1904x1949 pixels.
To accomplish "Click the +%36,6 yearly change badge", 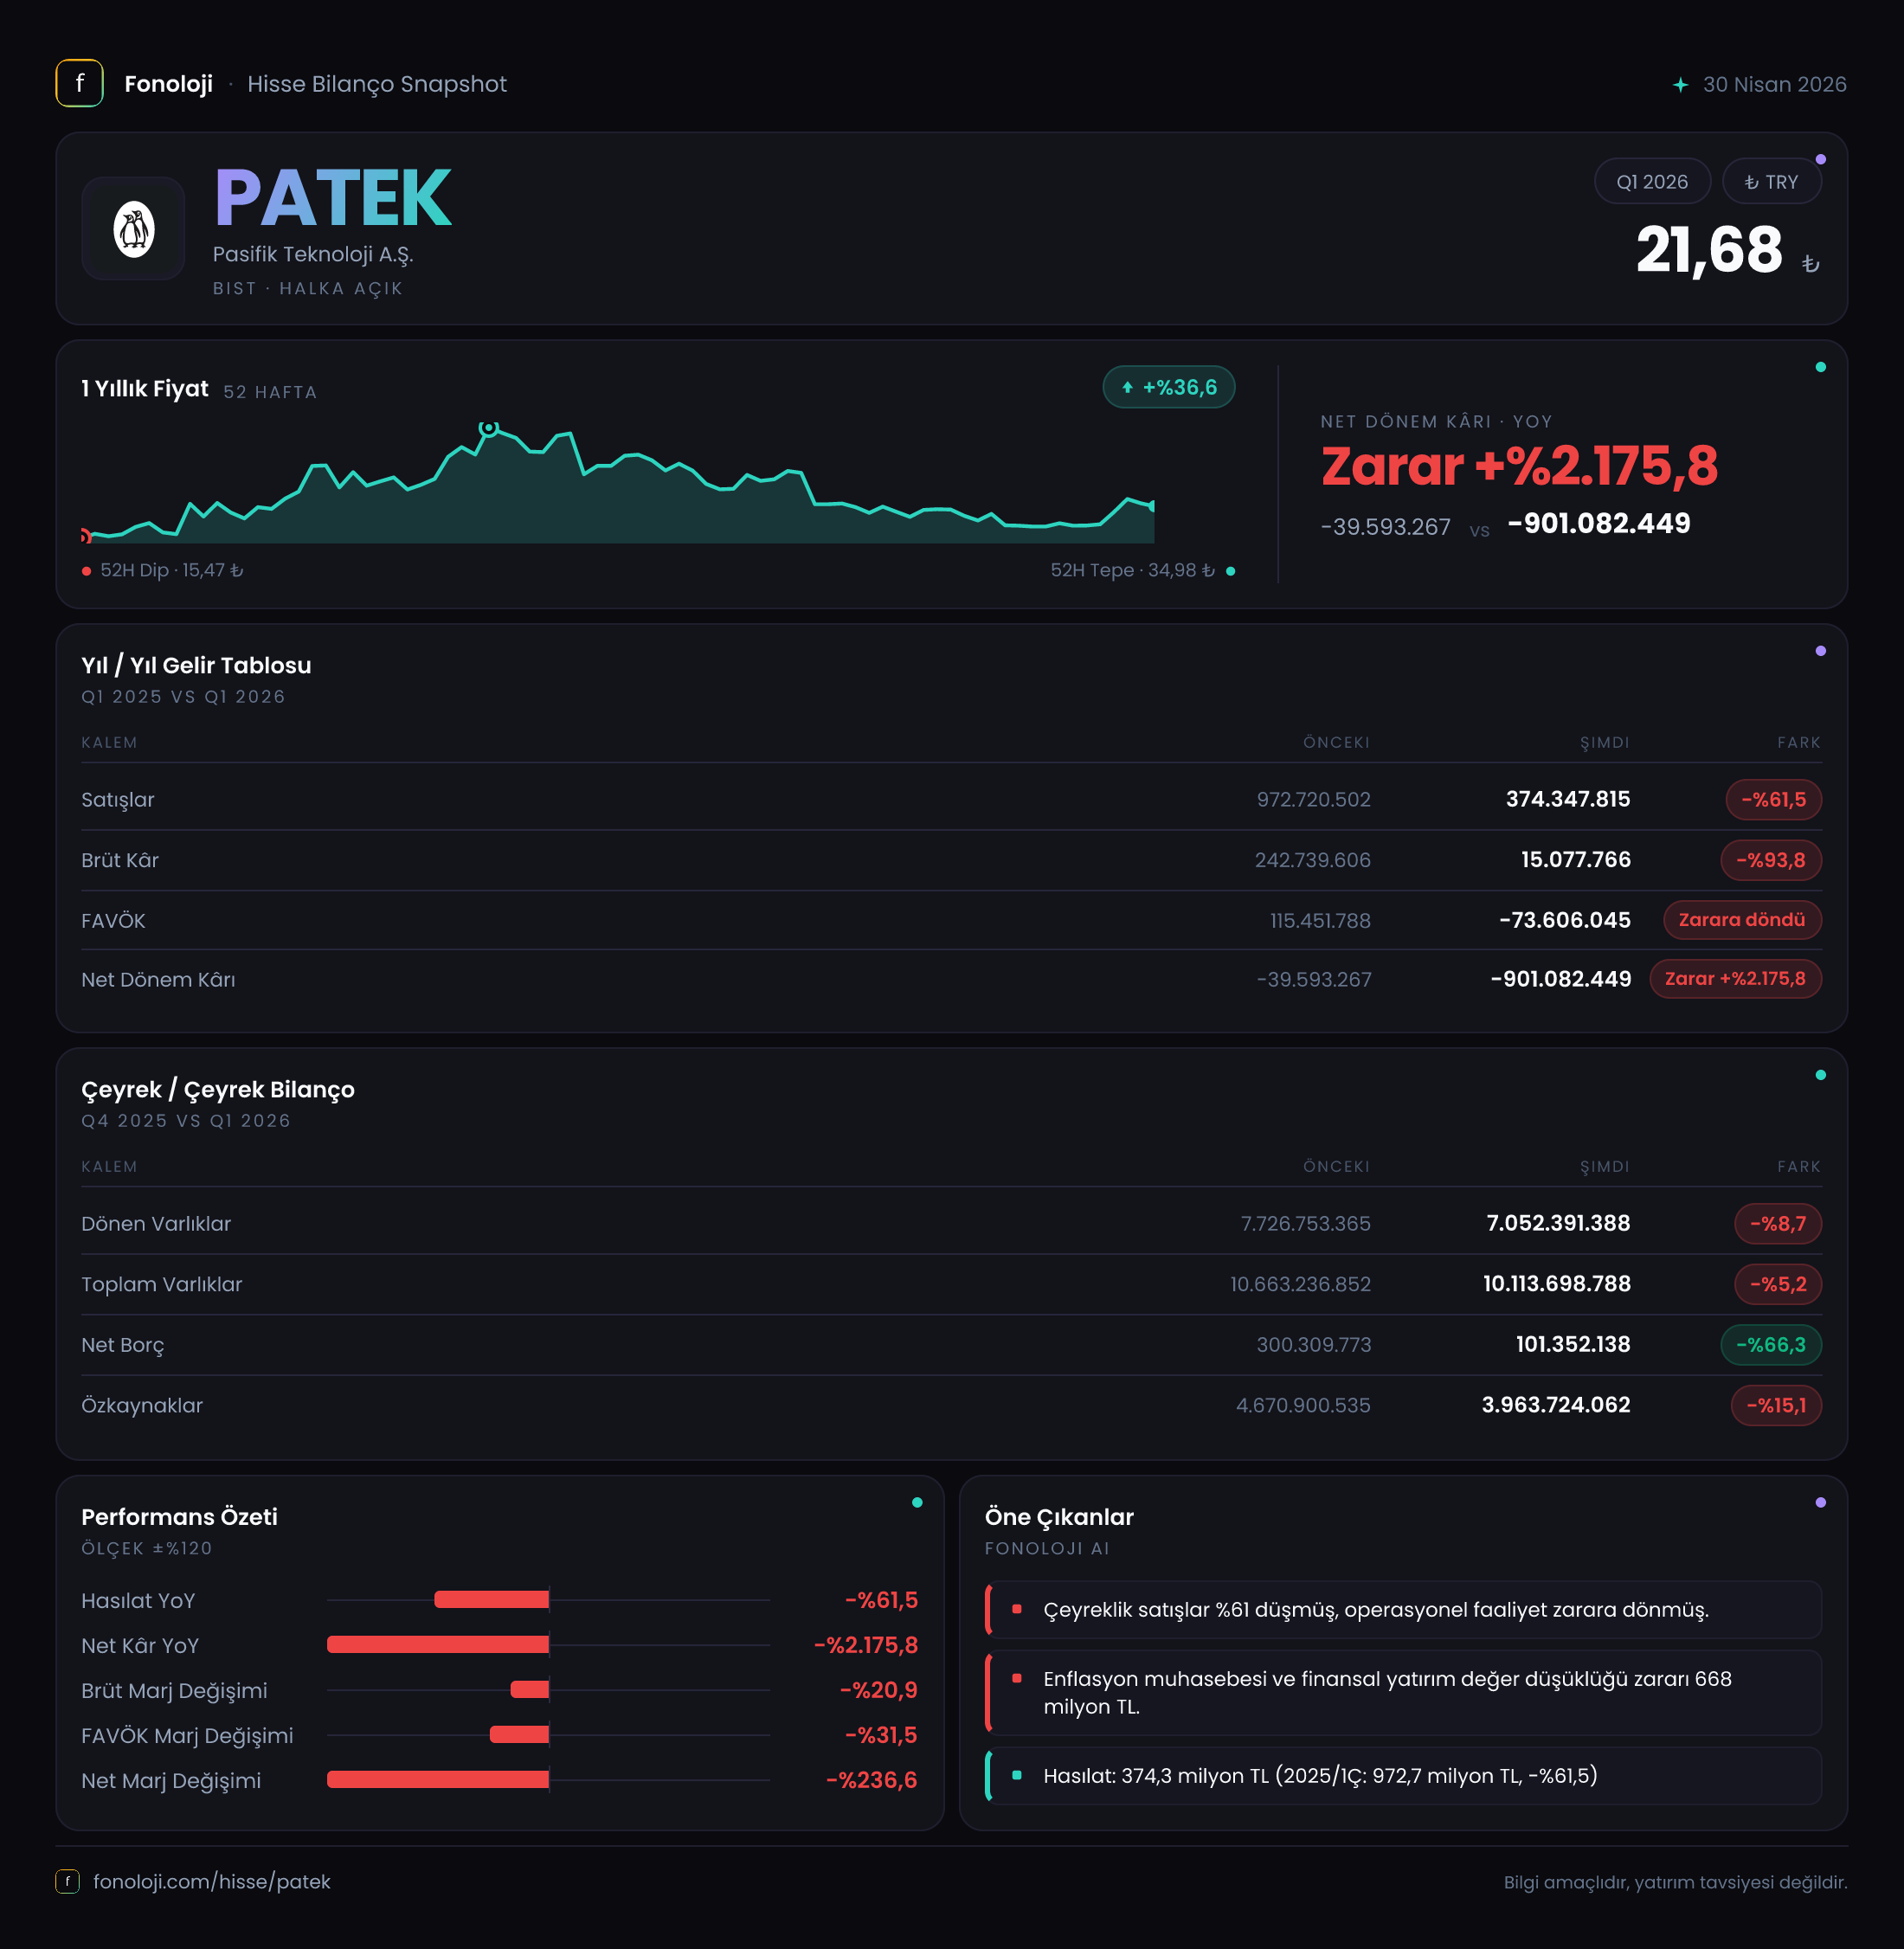I will click(x=1169, y=387).
